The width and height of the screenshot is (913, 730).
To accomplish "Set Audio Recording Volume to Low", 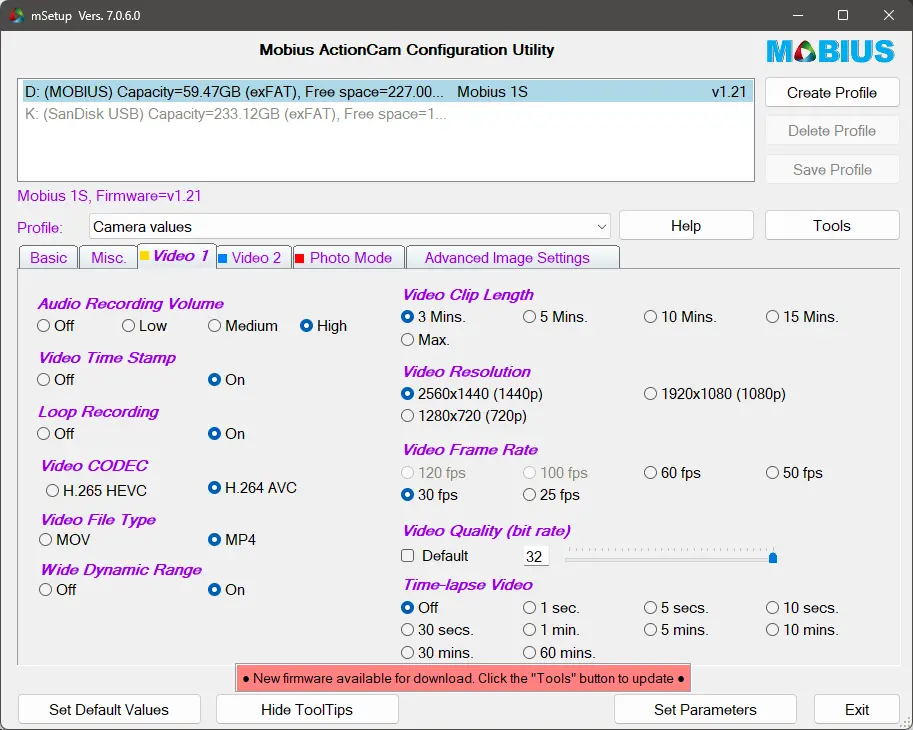I will point(144,326).
